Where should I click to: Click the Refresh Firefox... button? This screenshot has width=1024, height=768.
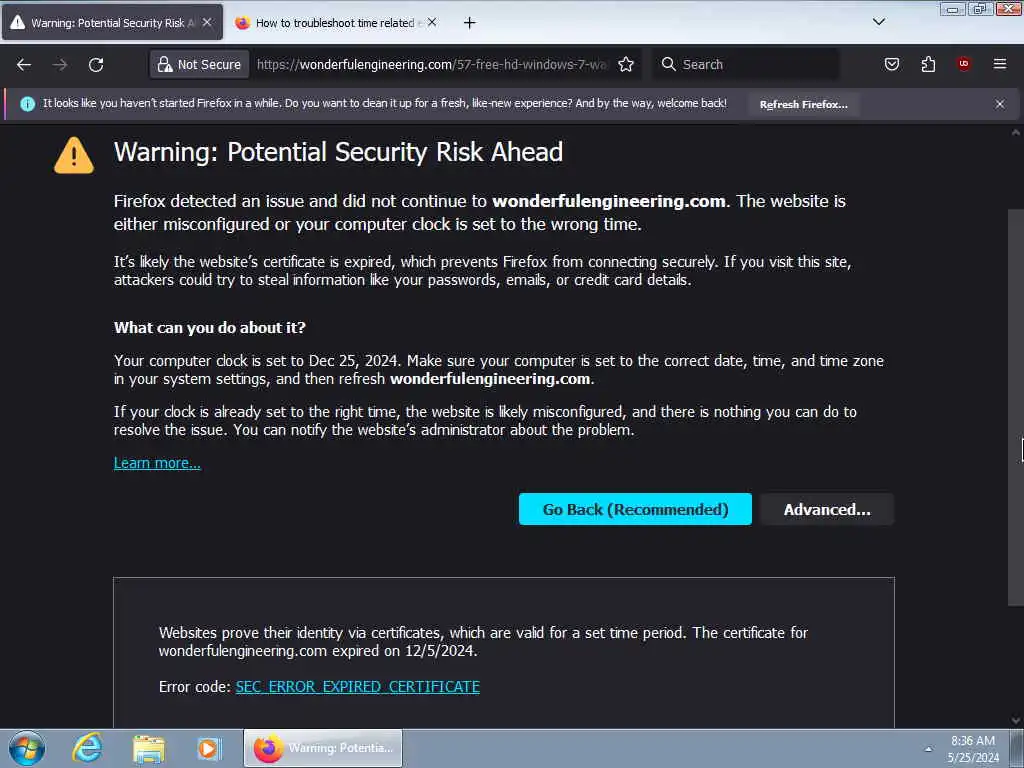[803, 104]
